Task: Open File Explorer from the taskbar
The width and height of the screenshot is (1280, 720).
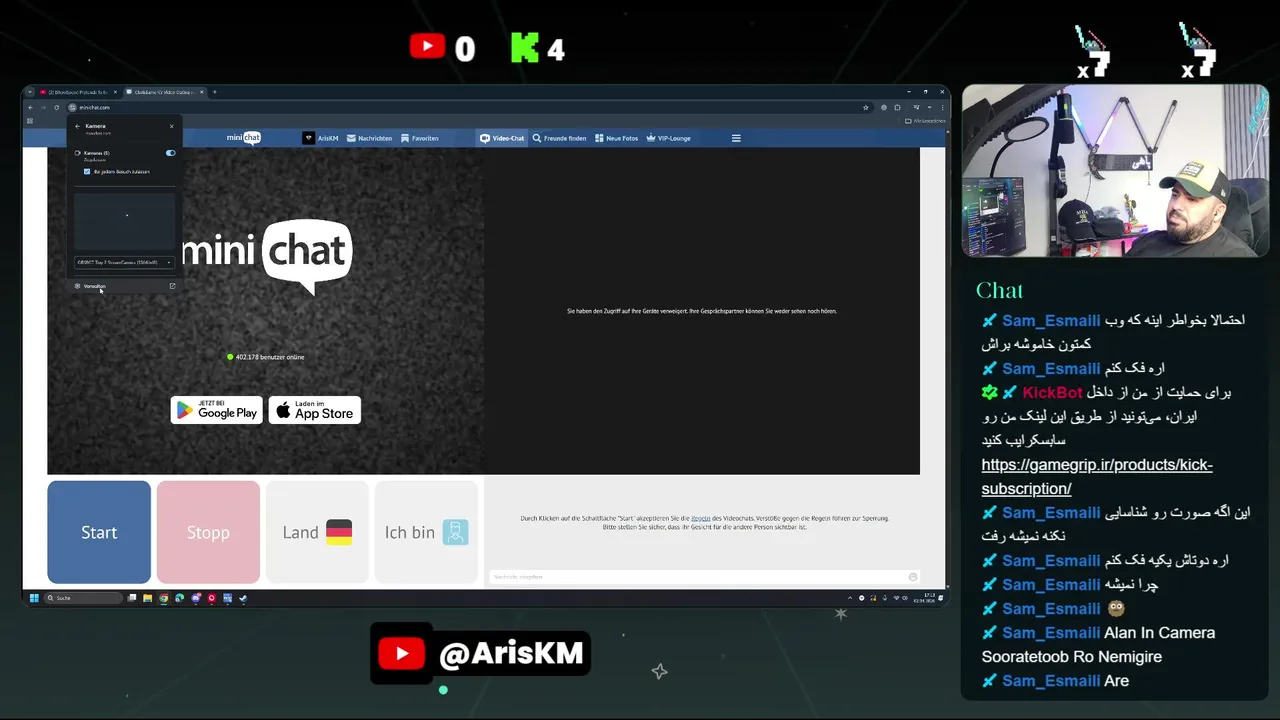Action: pos(147,598)
